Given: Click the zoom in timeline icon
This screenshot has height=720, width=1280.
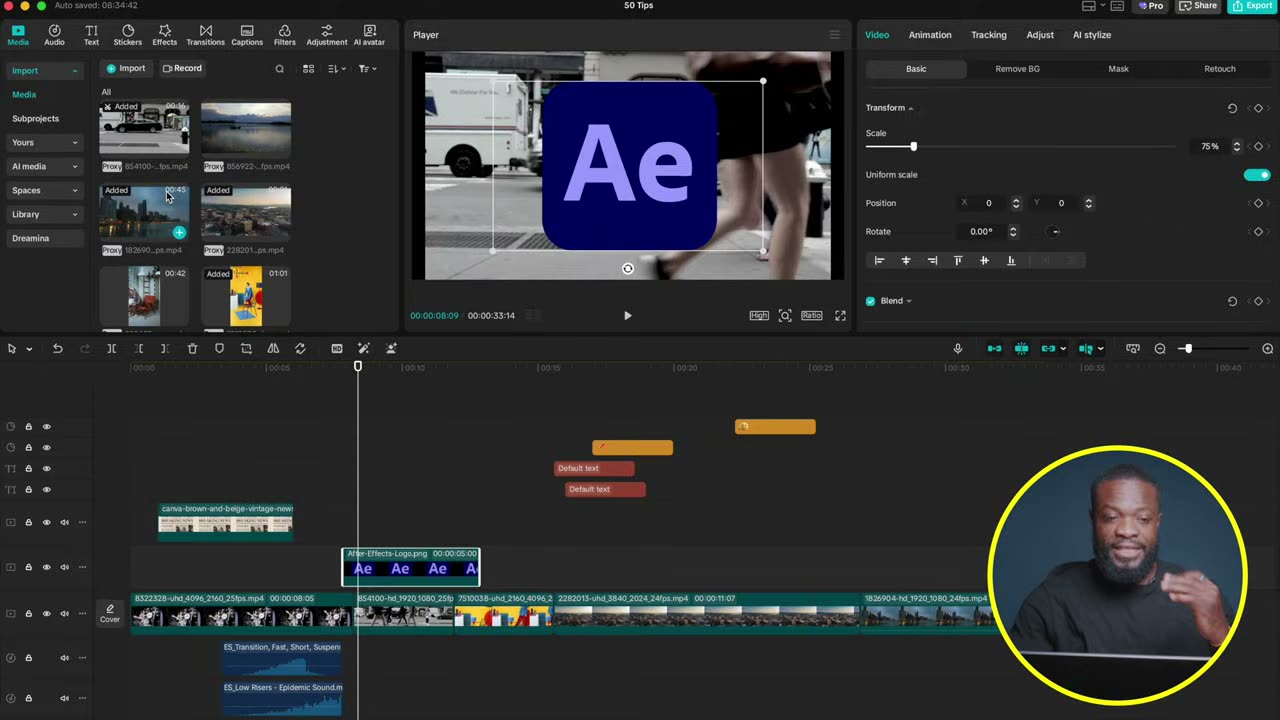Looking at the screenshot, I should pyautogui.click(x=1267, y=348).
